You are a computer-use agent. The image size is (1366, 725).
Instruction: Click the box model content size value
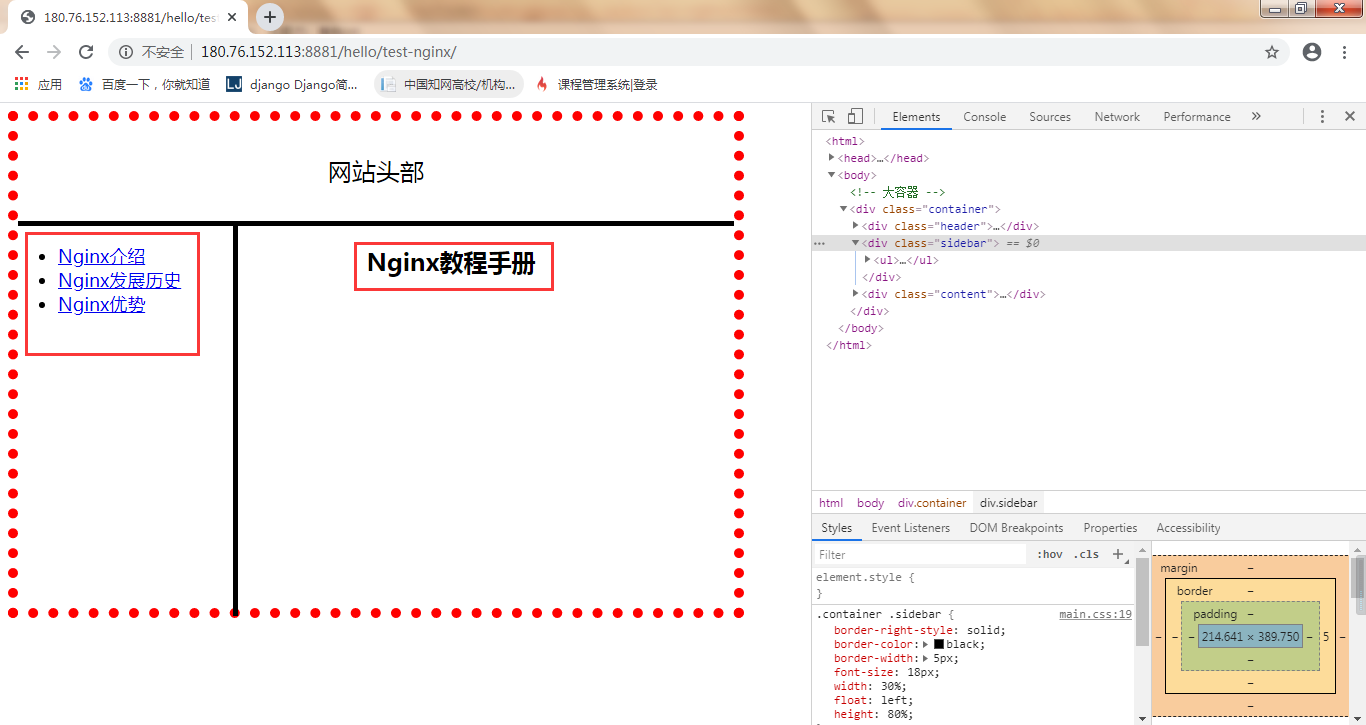[1250, 637]
